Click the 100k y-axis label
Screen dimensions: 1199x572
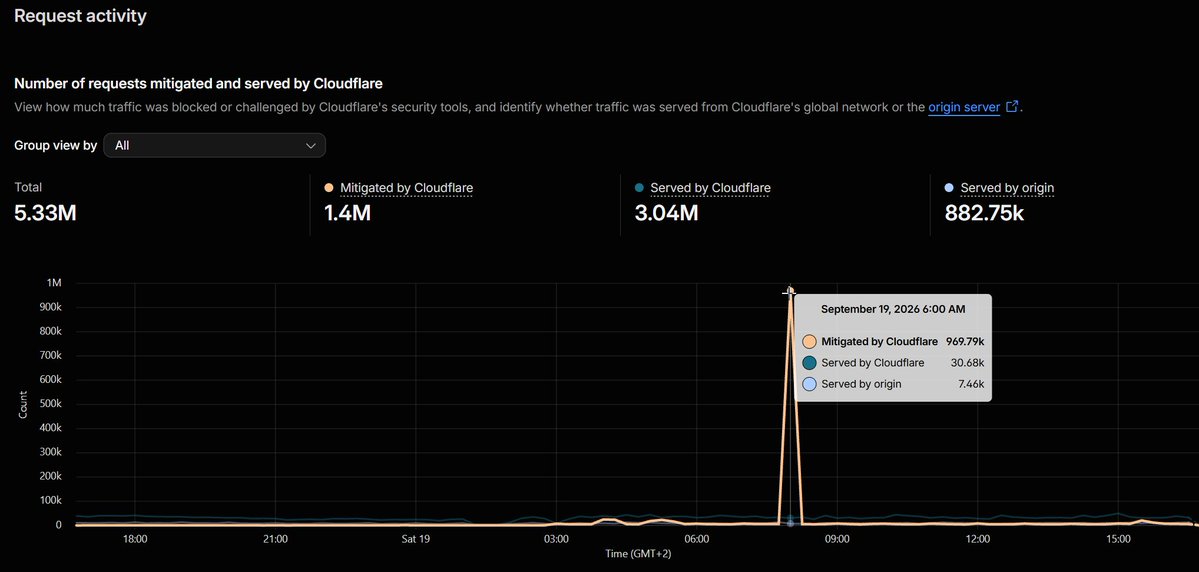click(x=48, y=500)
